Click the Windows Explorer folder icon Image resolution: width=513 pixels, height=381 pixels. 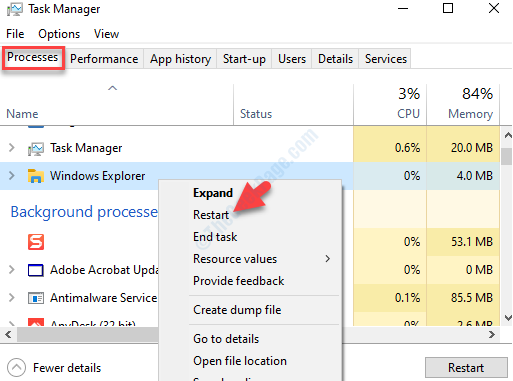[36, 176]
